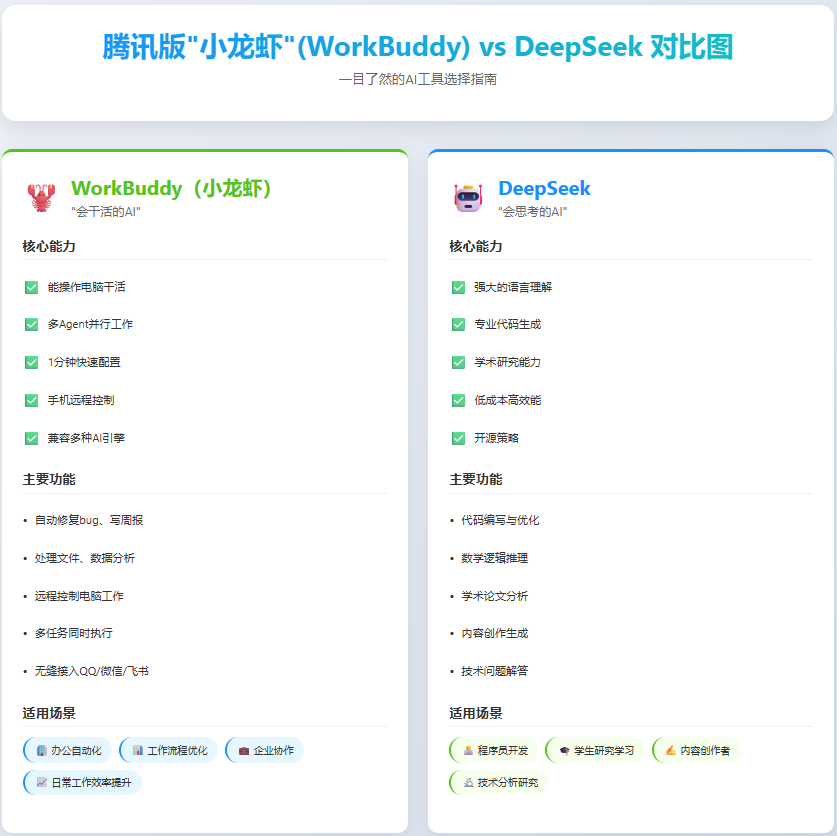Image resolution: width=837 pixels, height=836 pixels.
Task: Click the tagline "会思考的AI"
Action: 532,212
